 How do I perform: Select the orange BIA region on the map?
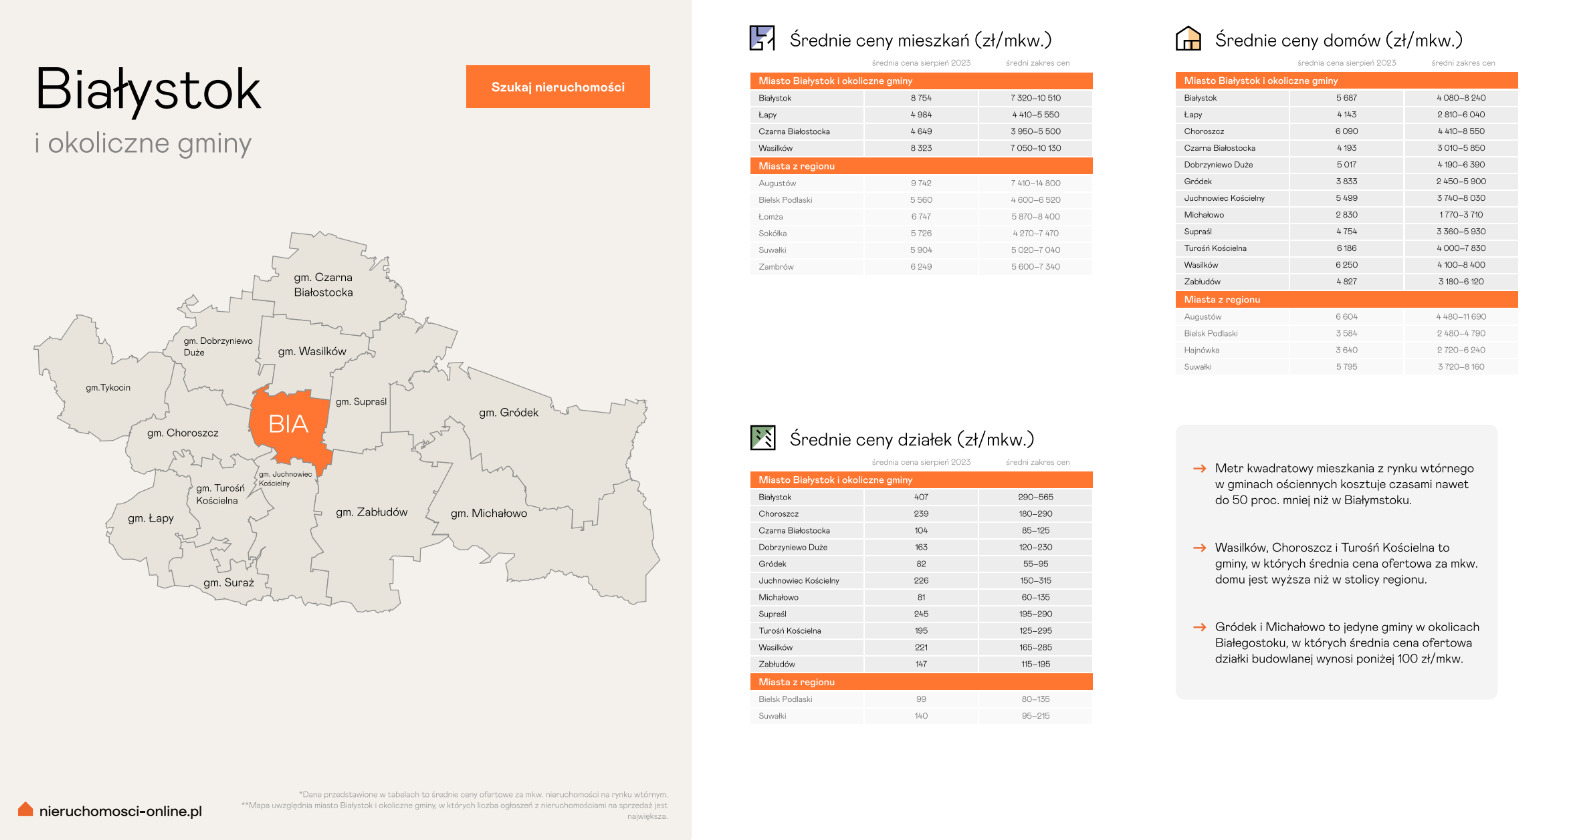288,425
